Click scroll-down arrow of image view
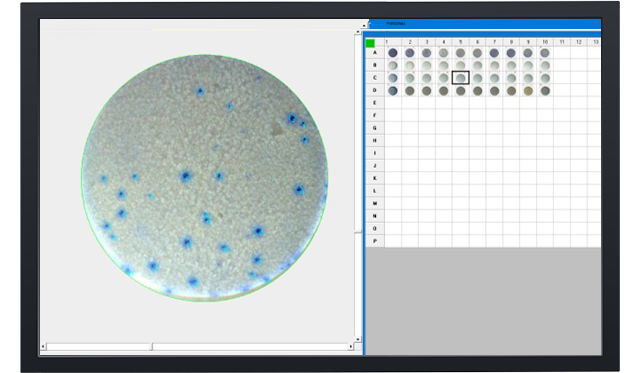 coord(358,339)
